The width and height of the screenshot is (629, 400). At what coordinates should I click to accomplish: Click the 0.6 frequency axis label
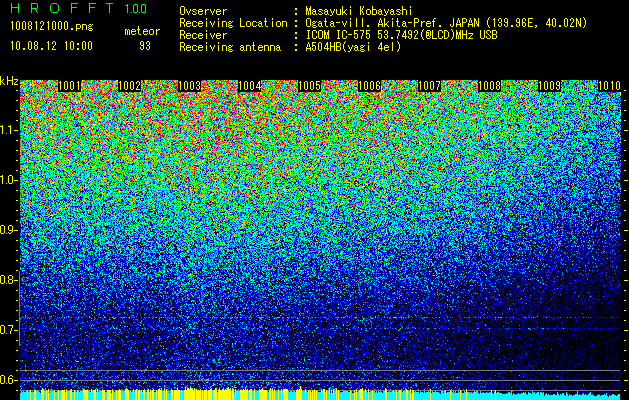coord(8,380)
